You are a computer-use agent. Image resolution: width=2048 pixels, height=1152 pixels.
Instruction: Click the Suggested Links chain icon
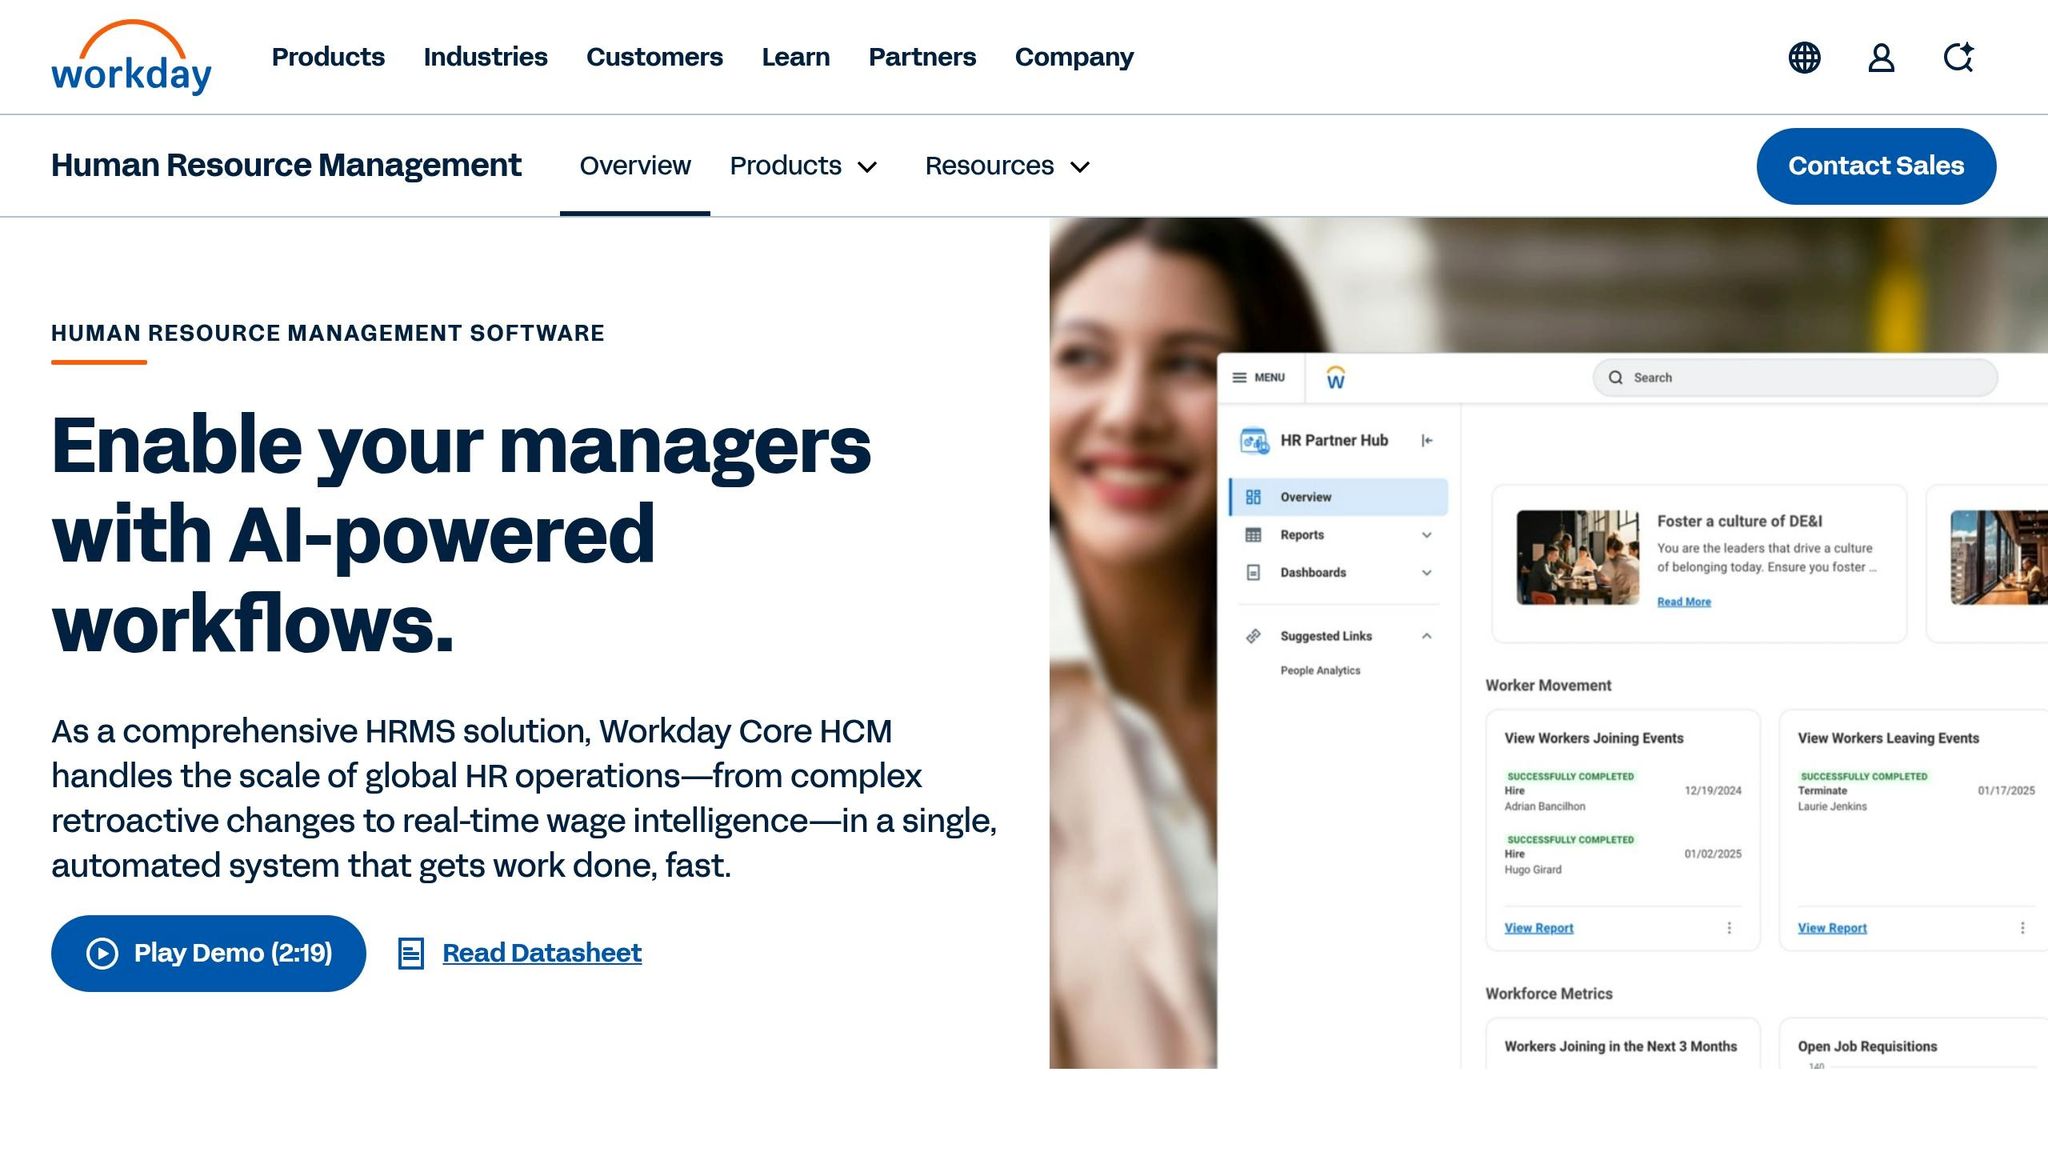click(1253, 636)
